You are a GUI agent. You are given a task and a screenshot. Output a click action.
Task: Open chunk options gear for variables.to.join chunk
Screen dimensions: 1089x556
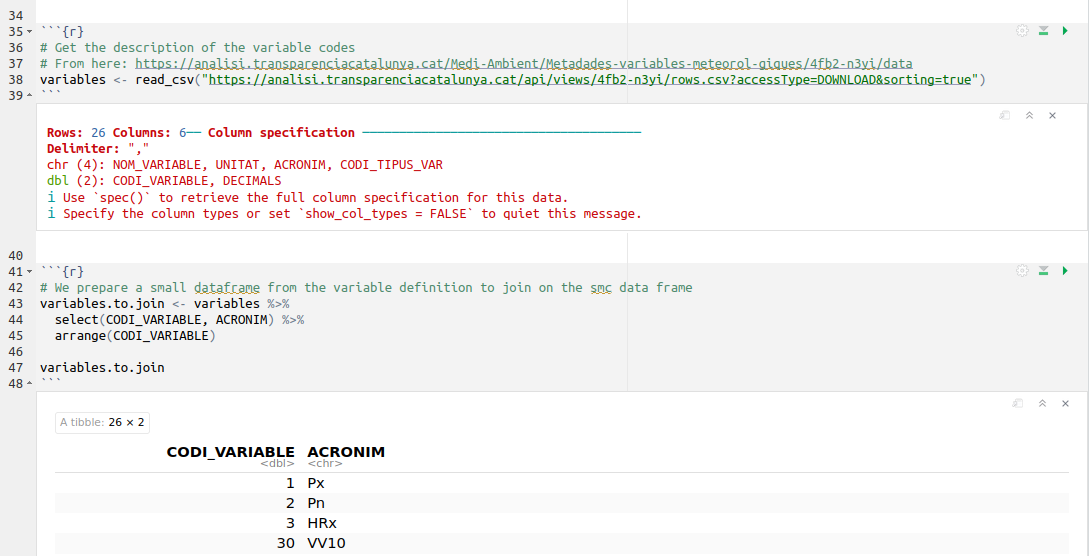click(x=1022, y=271)
